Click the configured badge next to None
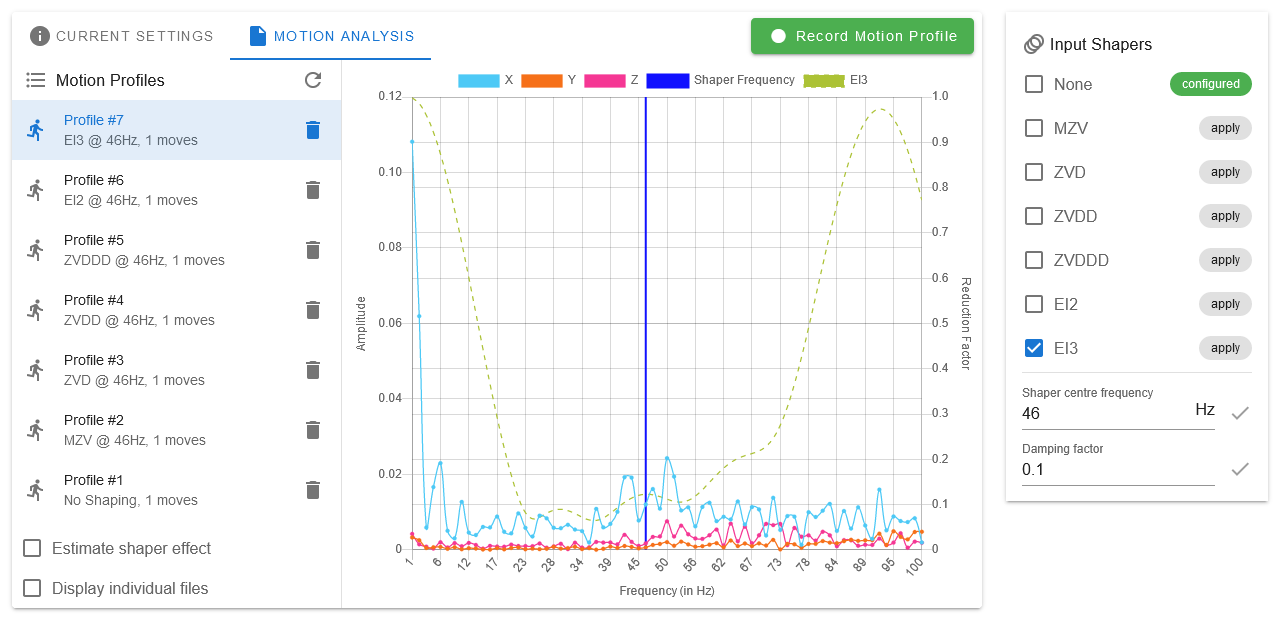Screen dimensions: 1280x620 [x=1211, y=84]
